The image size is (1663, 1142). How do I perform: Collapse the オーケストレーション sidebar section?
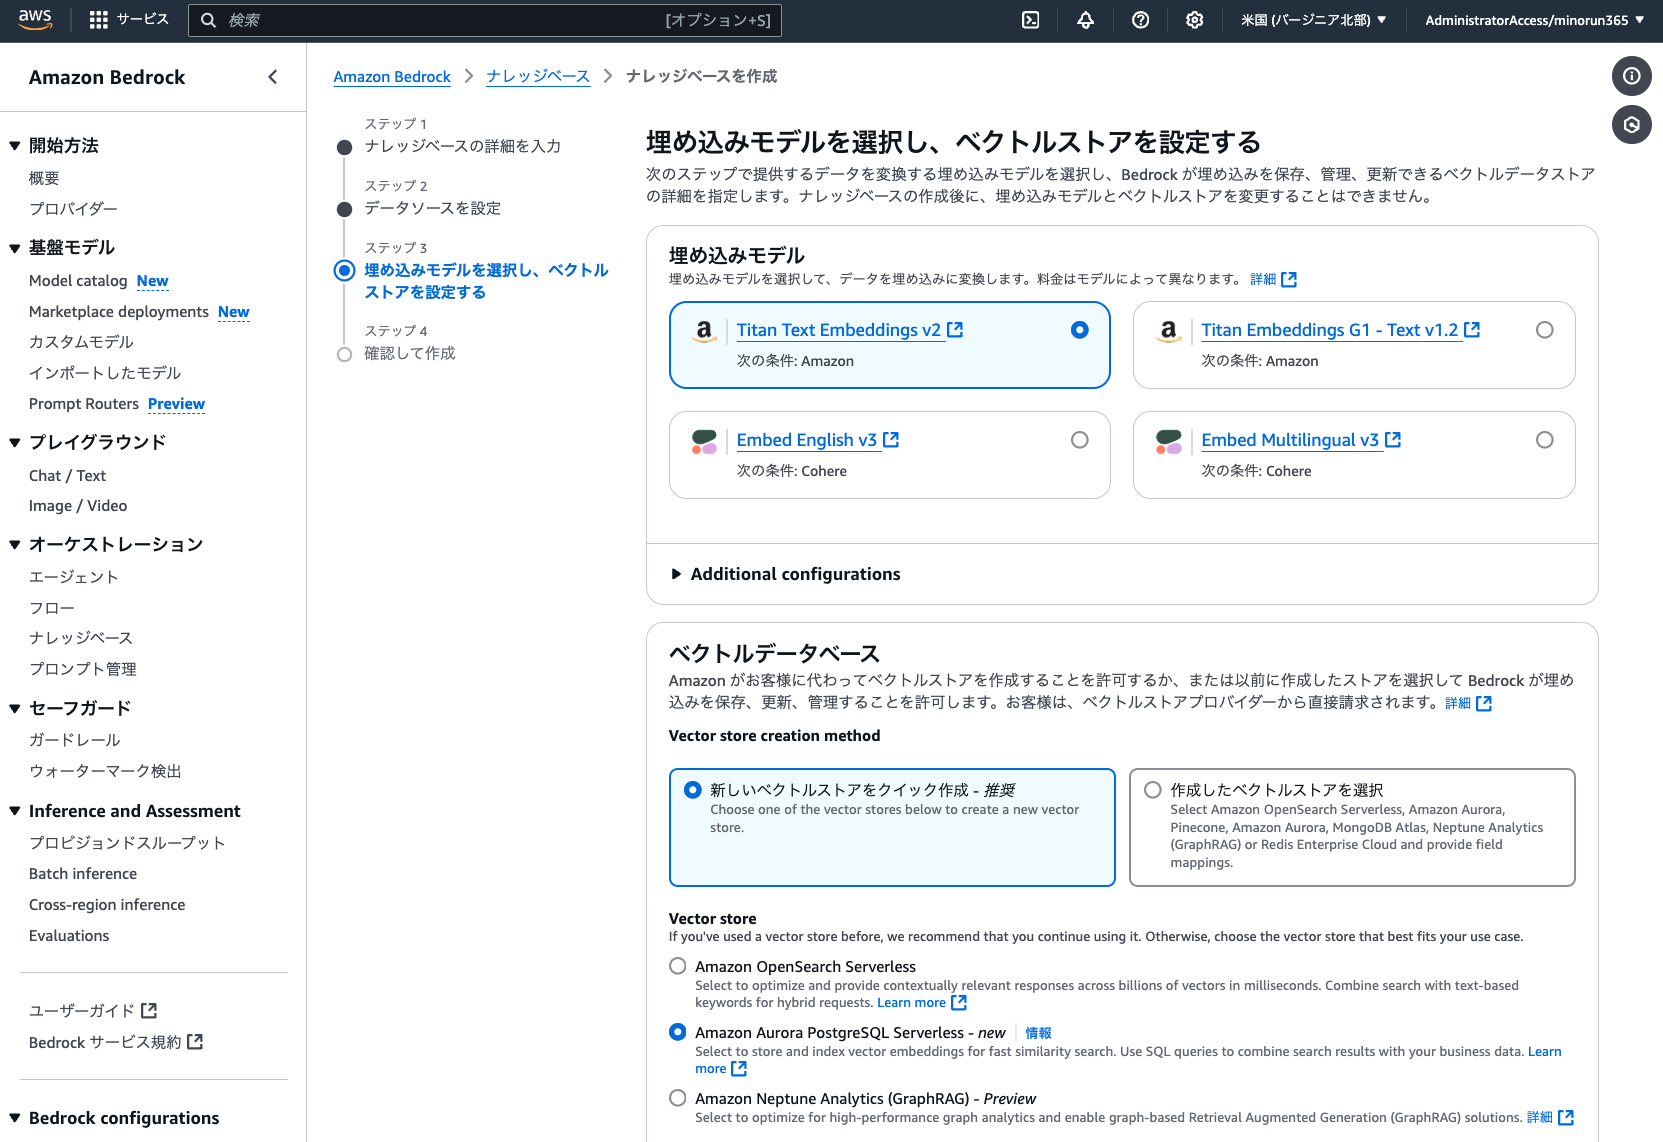[x=15, y=545]
